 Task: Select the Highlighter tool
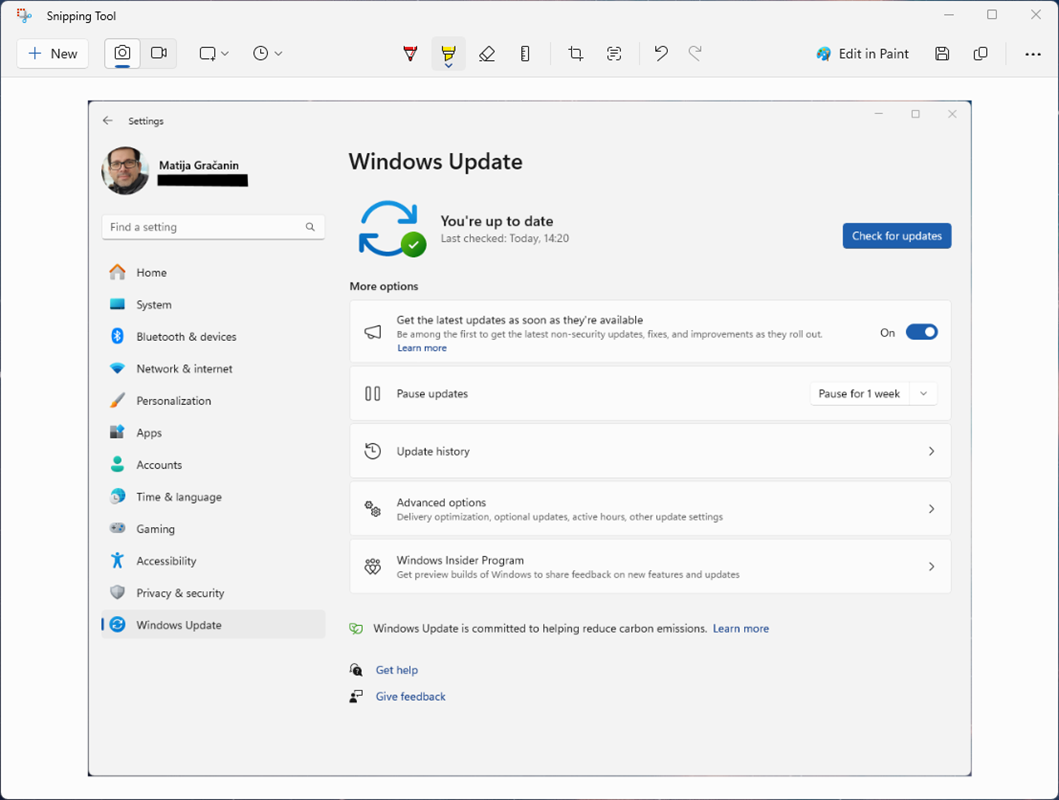coord(448,53)
